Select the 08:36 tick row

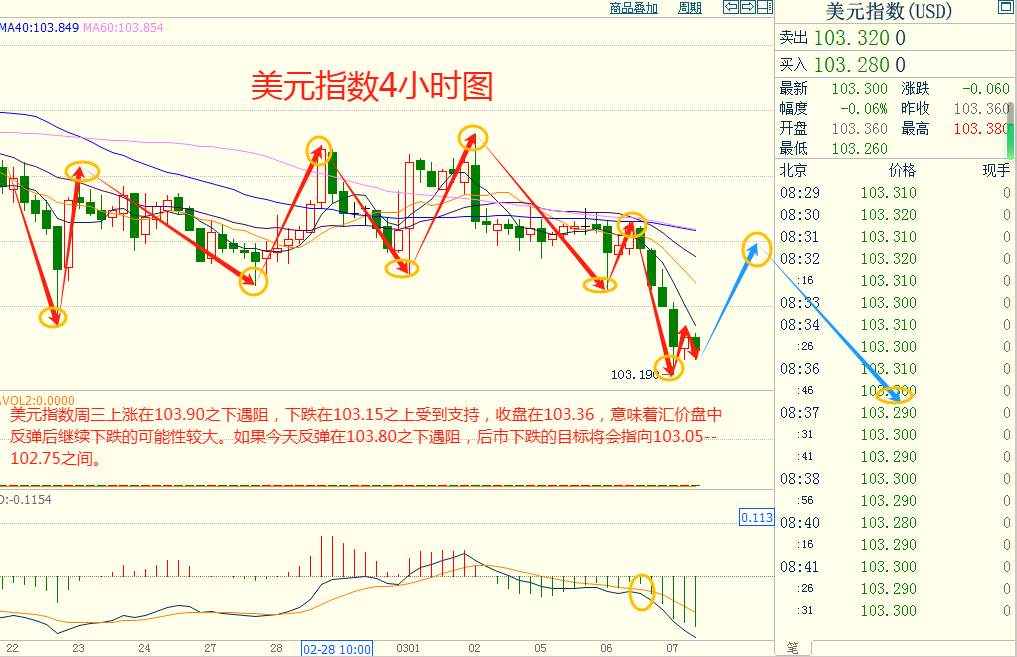[x=895, y=368]
